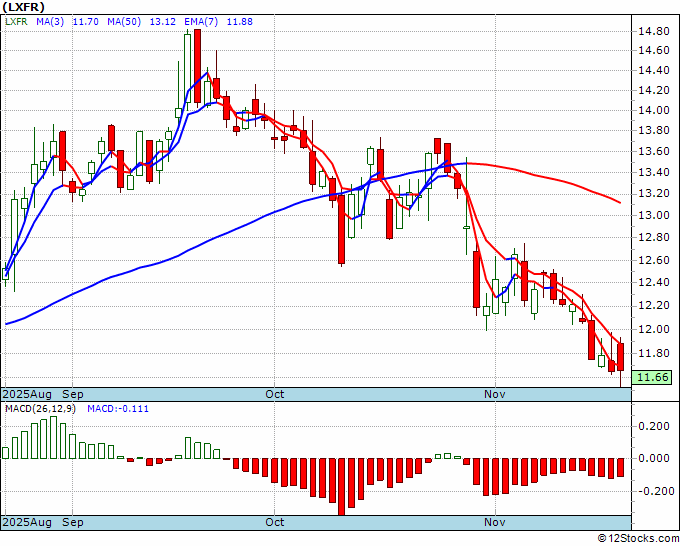The image size is (680, 546).
Task: Click the red MA(50) line end near 13.12
Action: (618, 202)
